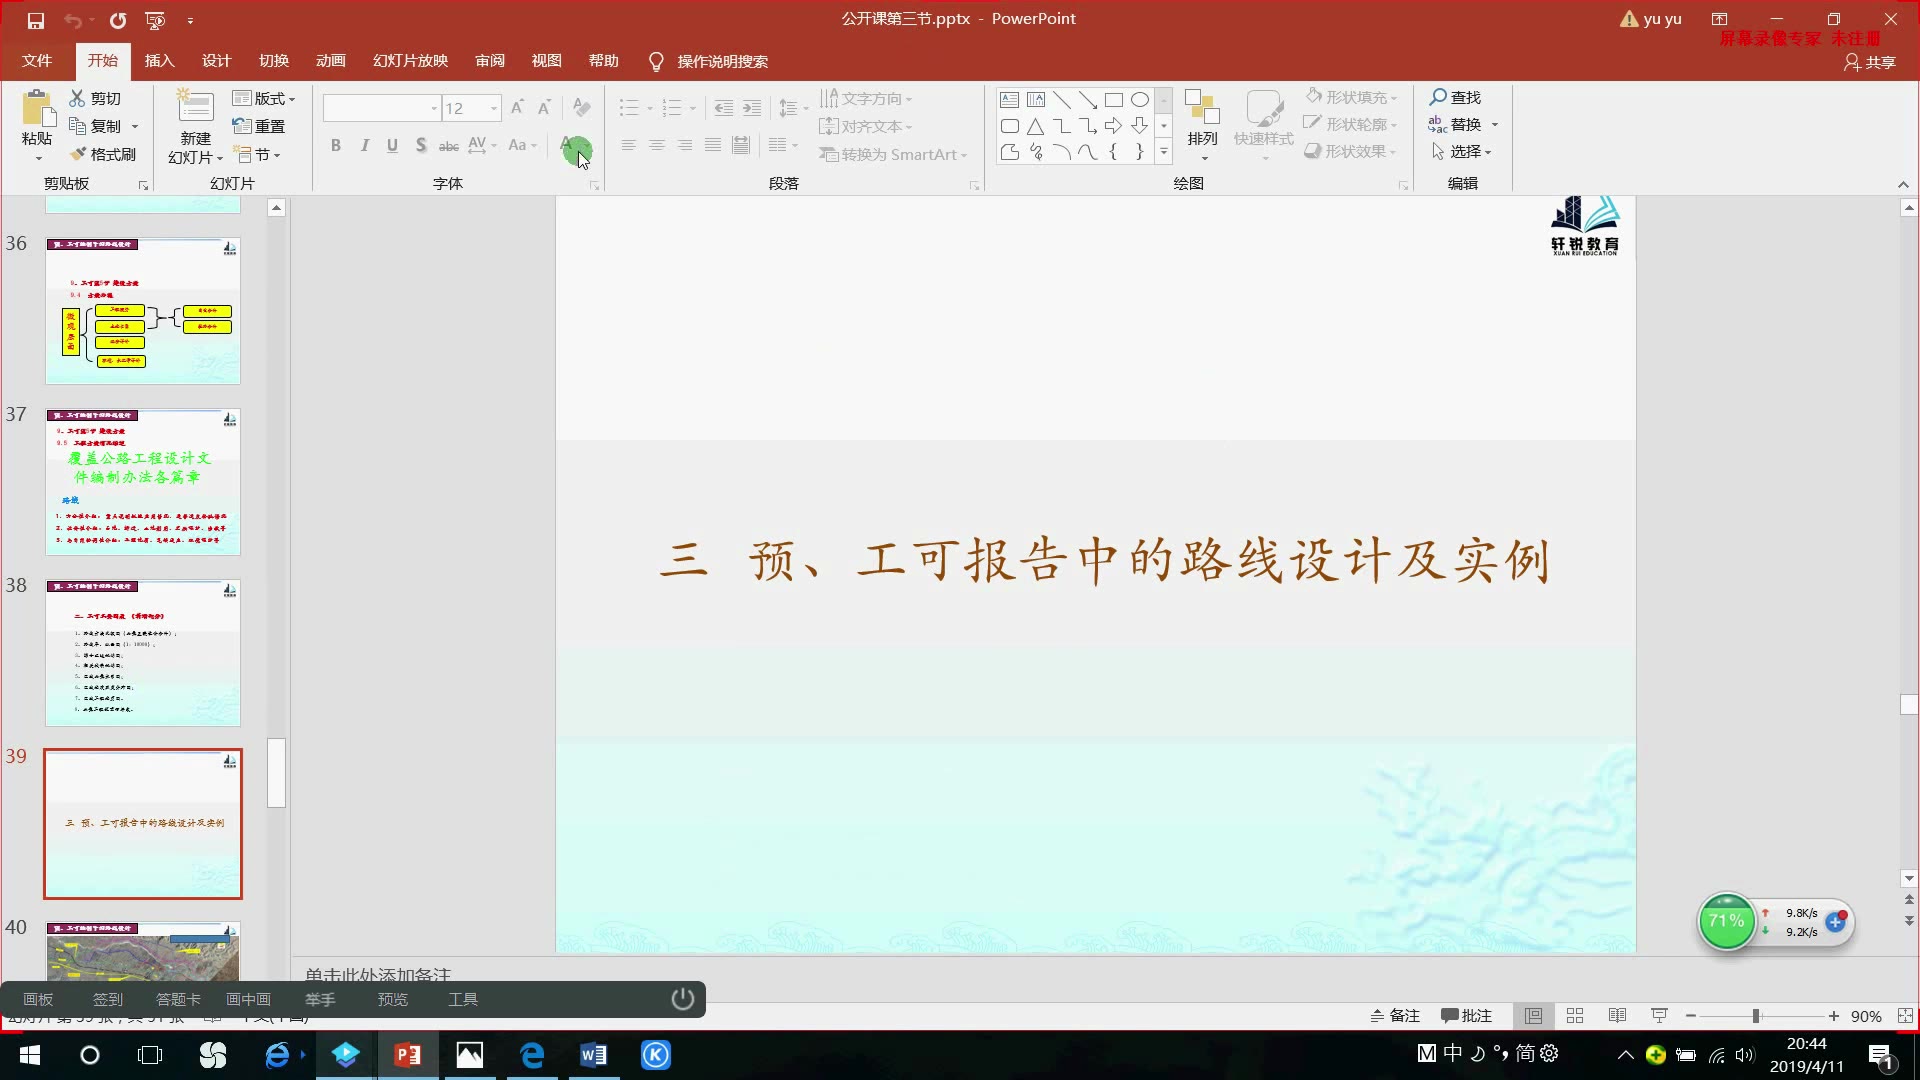Click the zoom out minus button
This screenshot has height=1080, width=1920.
tap(1691, 1016)
